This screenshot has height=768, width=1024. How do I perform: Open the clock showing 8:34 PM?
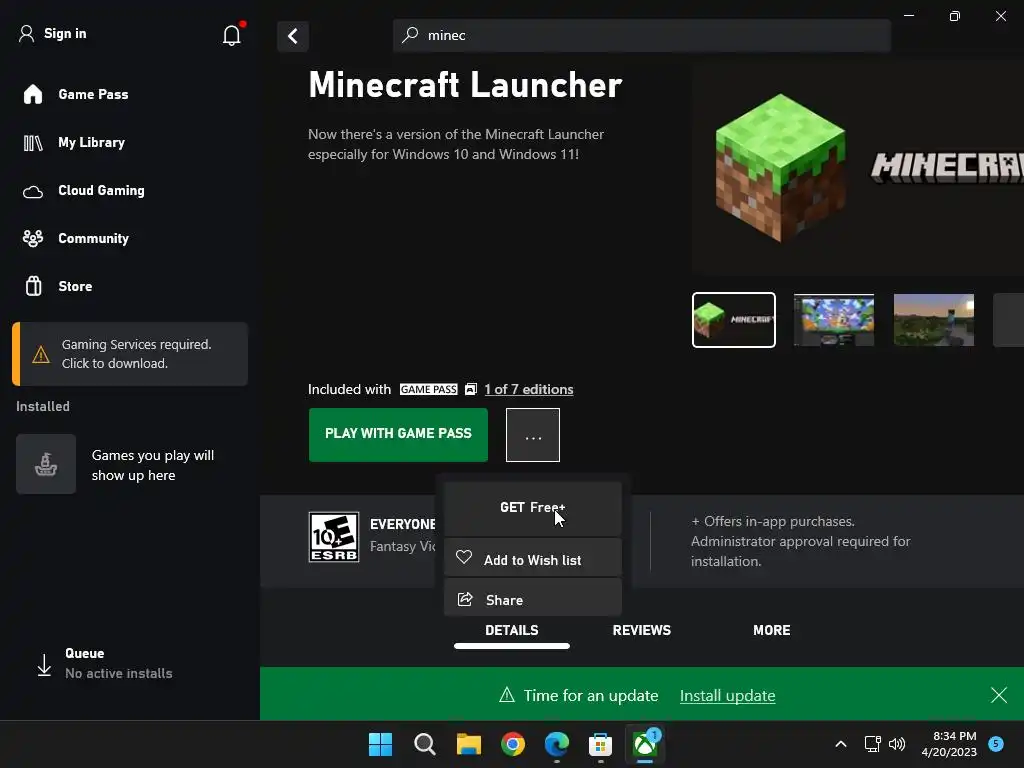950,744
